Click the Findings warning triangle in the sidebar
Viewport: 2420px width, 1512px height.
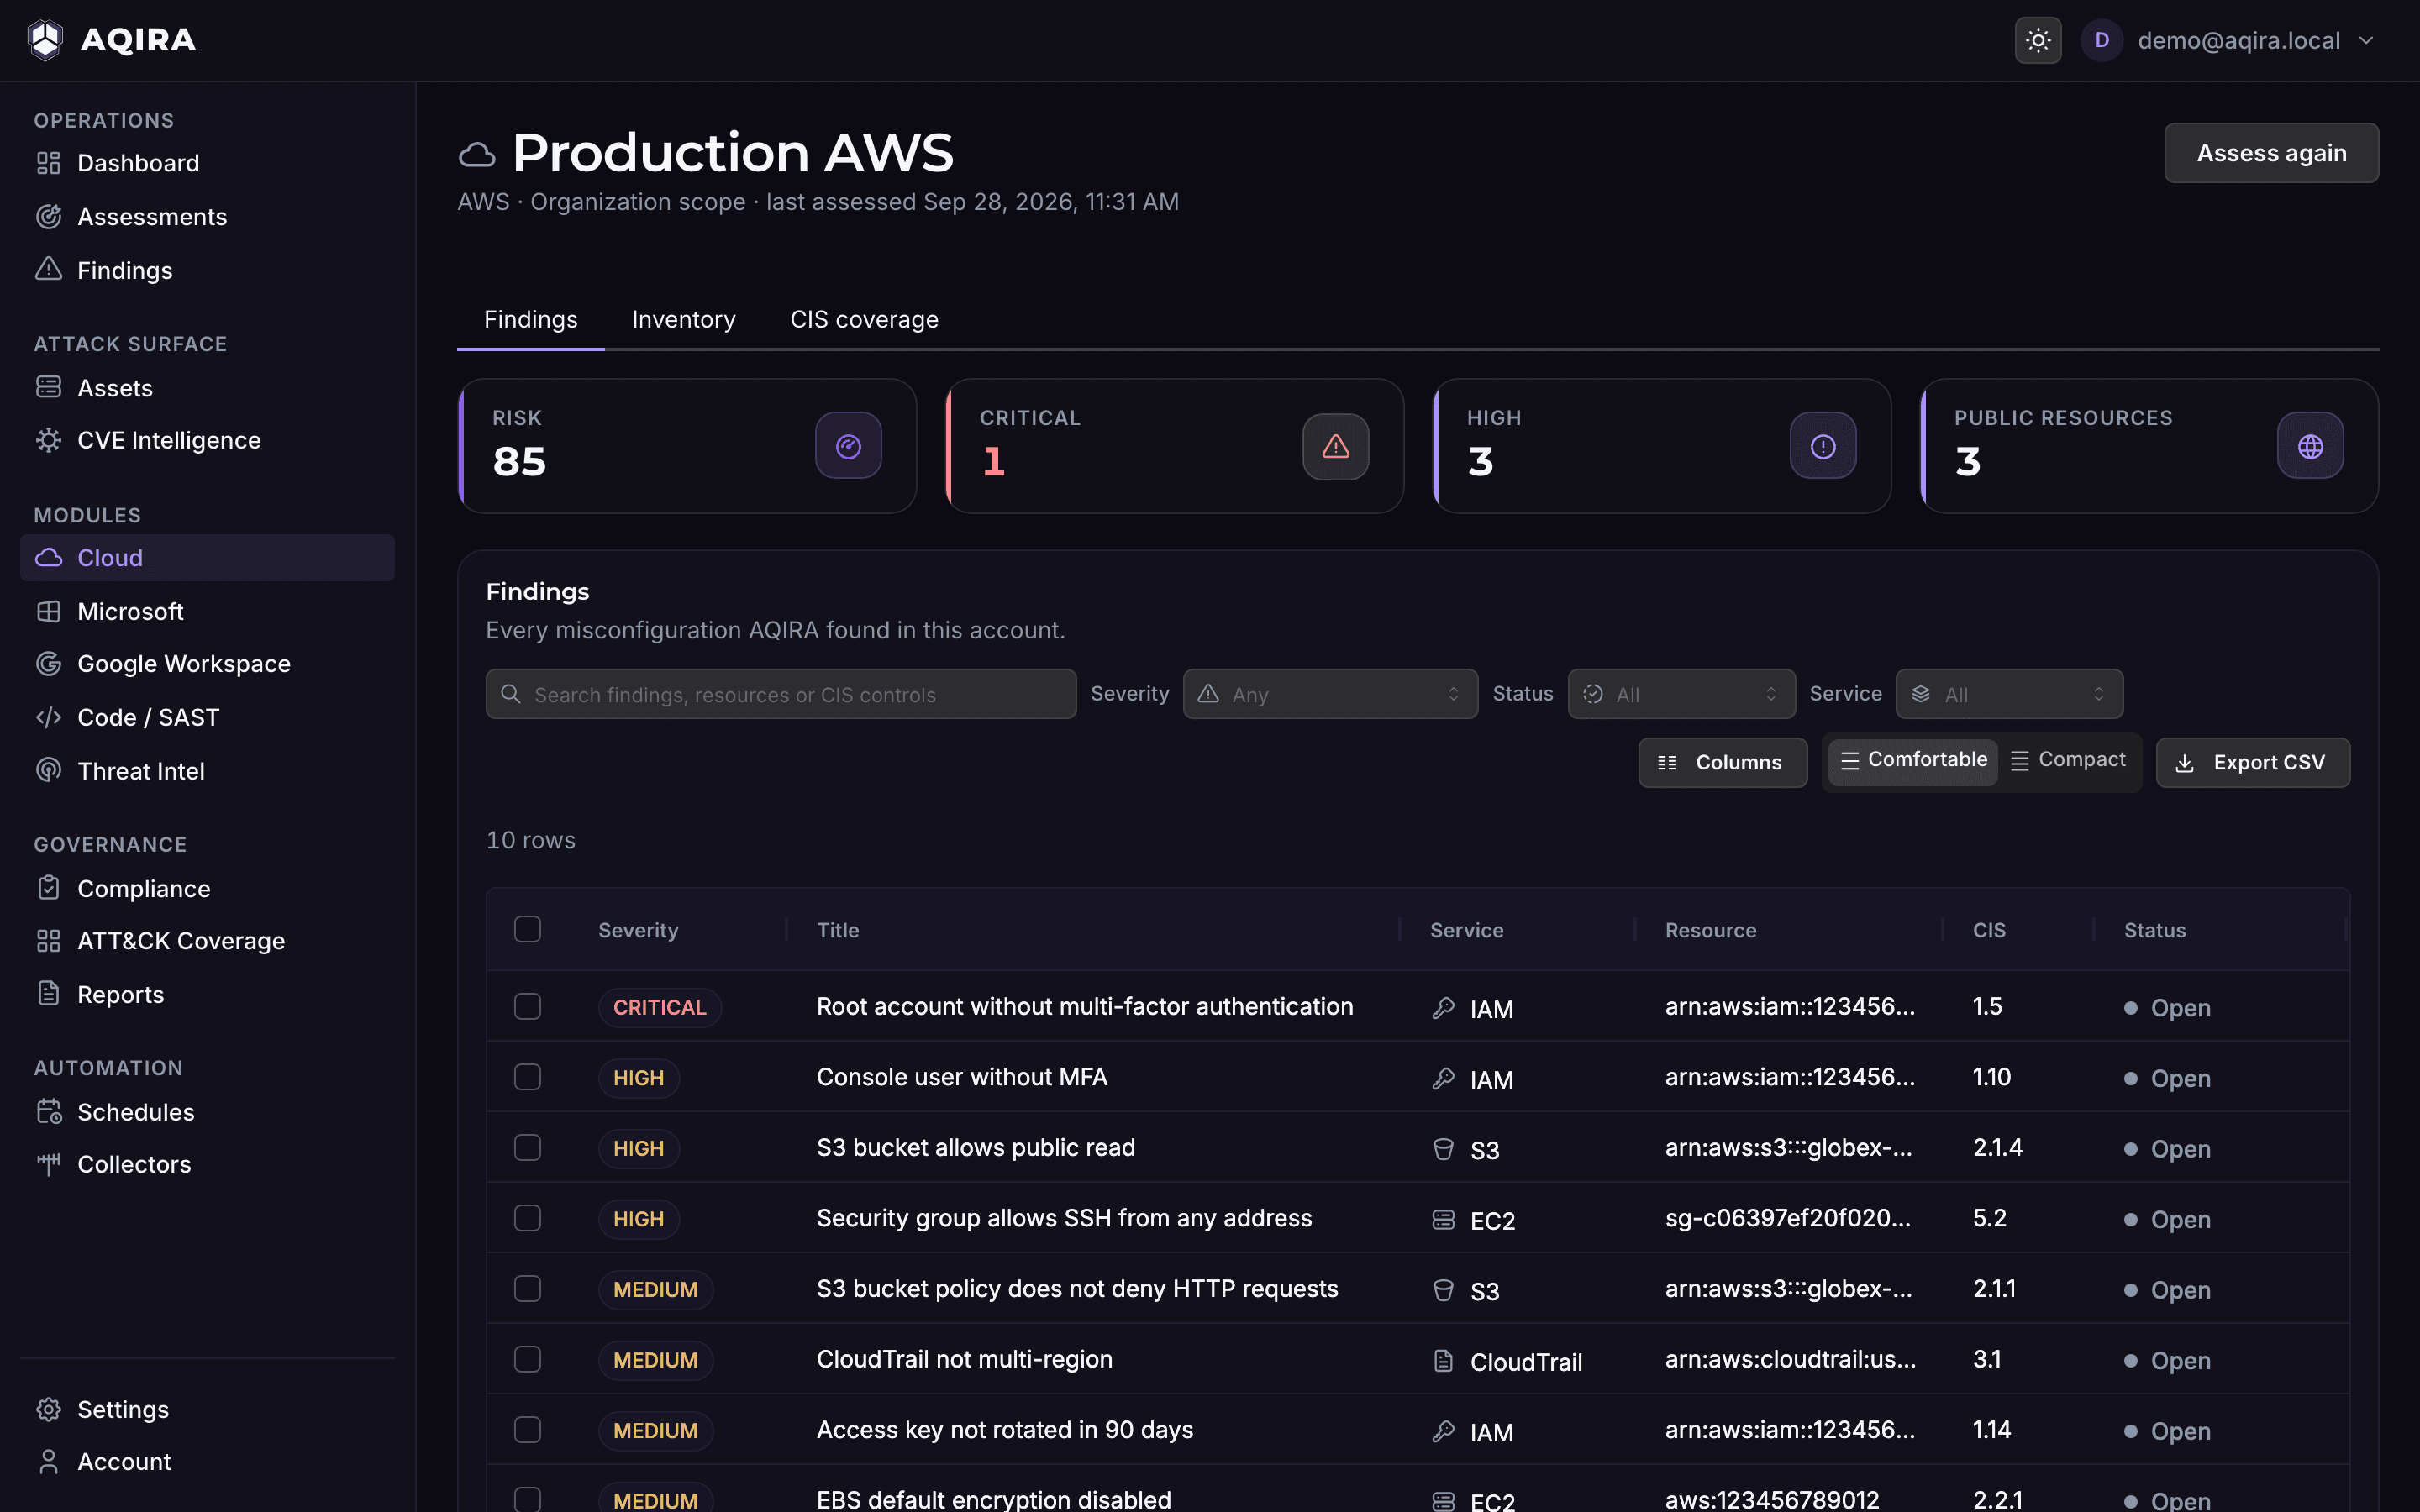point(48,270)
